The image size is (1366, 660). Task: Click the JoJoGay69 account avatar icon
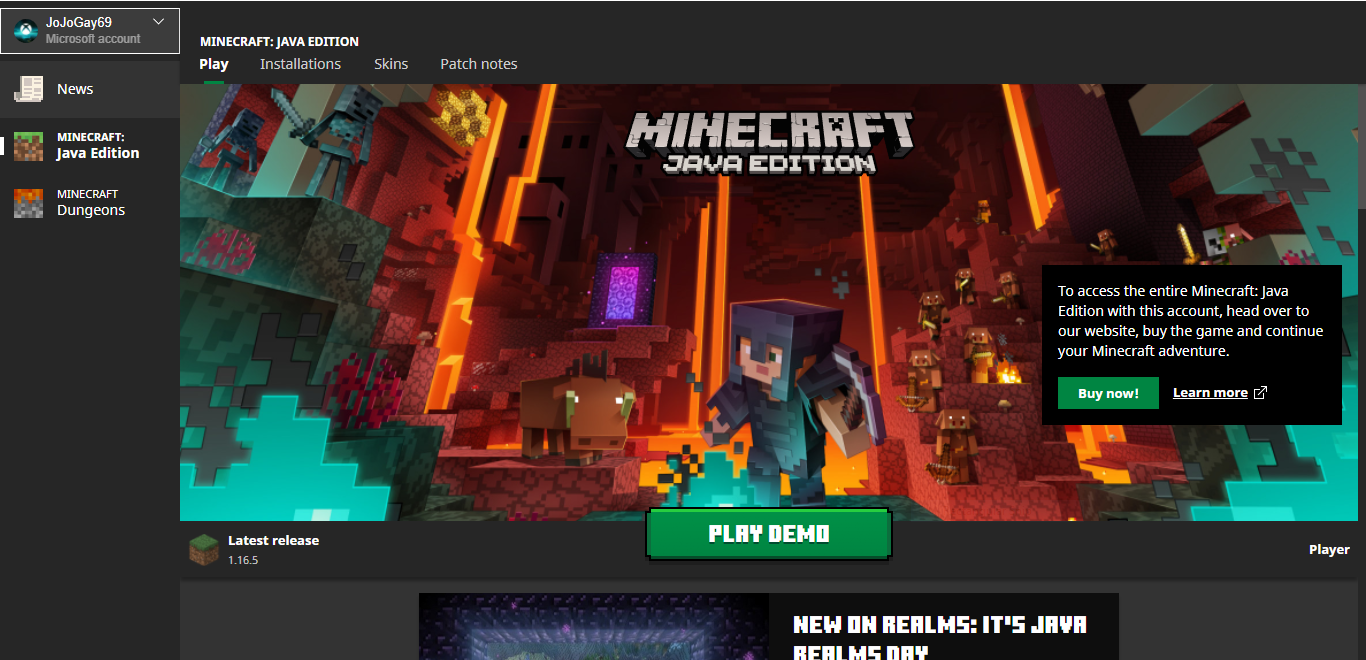pos(25,31)
